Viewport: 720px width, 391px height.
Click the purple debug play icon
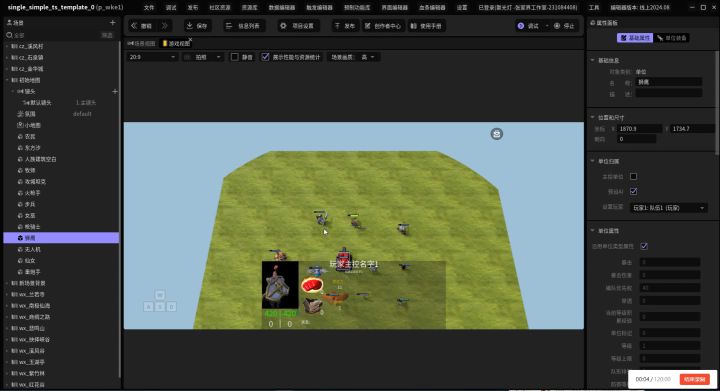tap(521, 26)
